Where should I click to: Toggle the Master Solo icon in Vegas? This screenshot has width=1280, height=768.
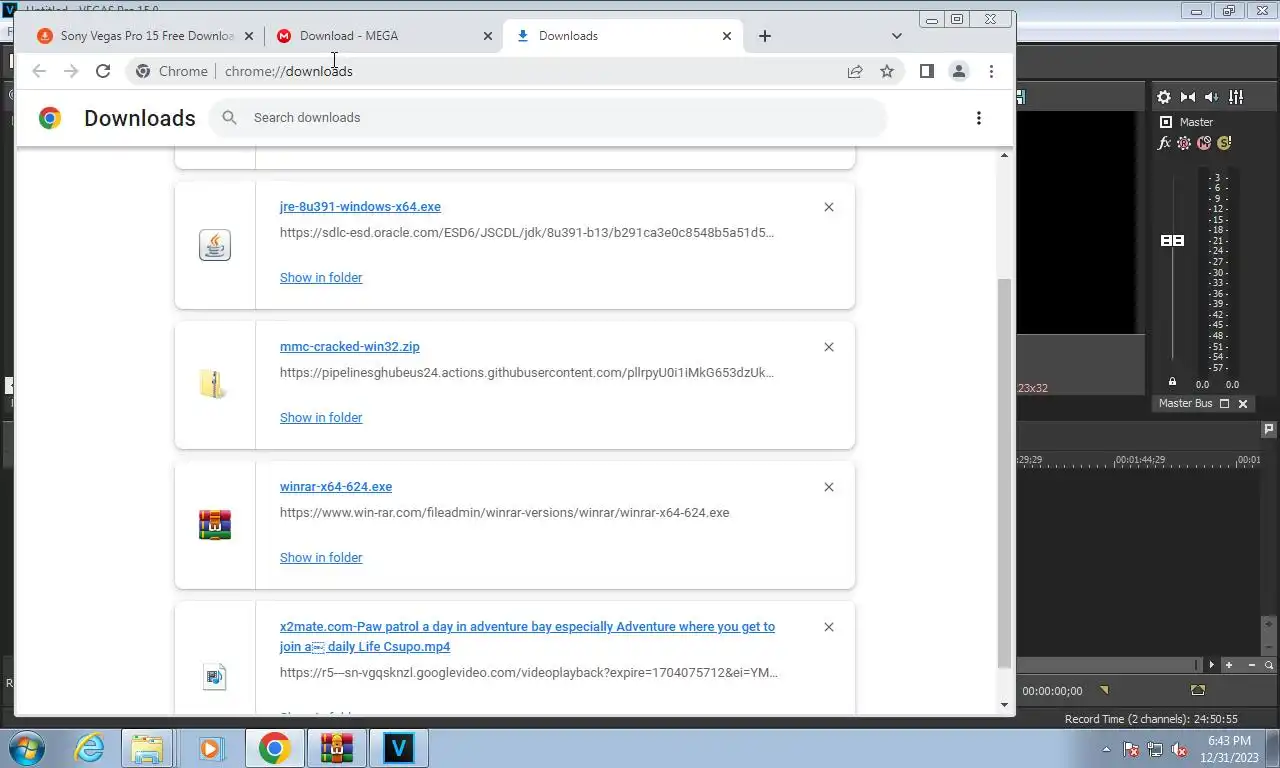tap(1223, 143)
